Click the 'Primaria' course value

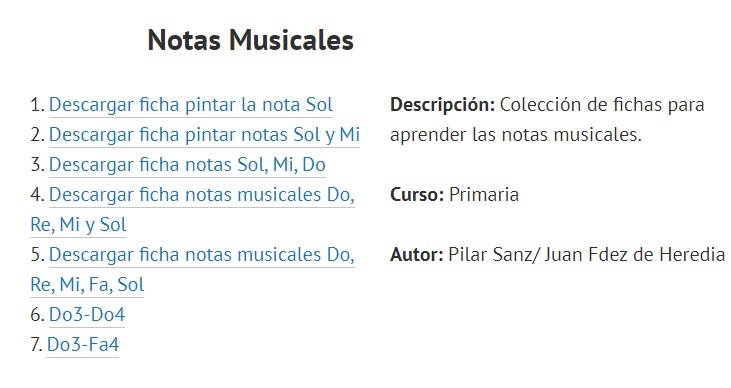tap(483, 194)
